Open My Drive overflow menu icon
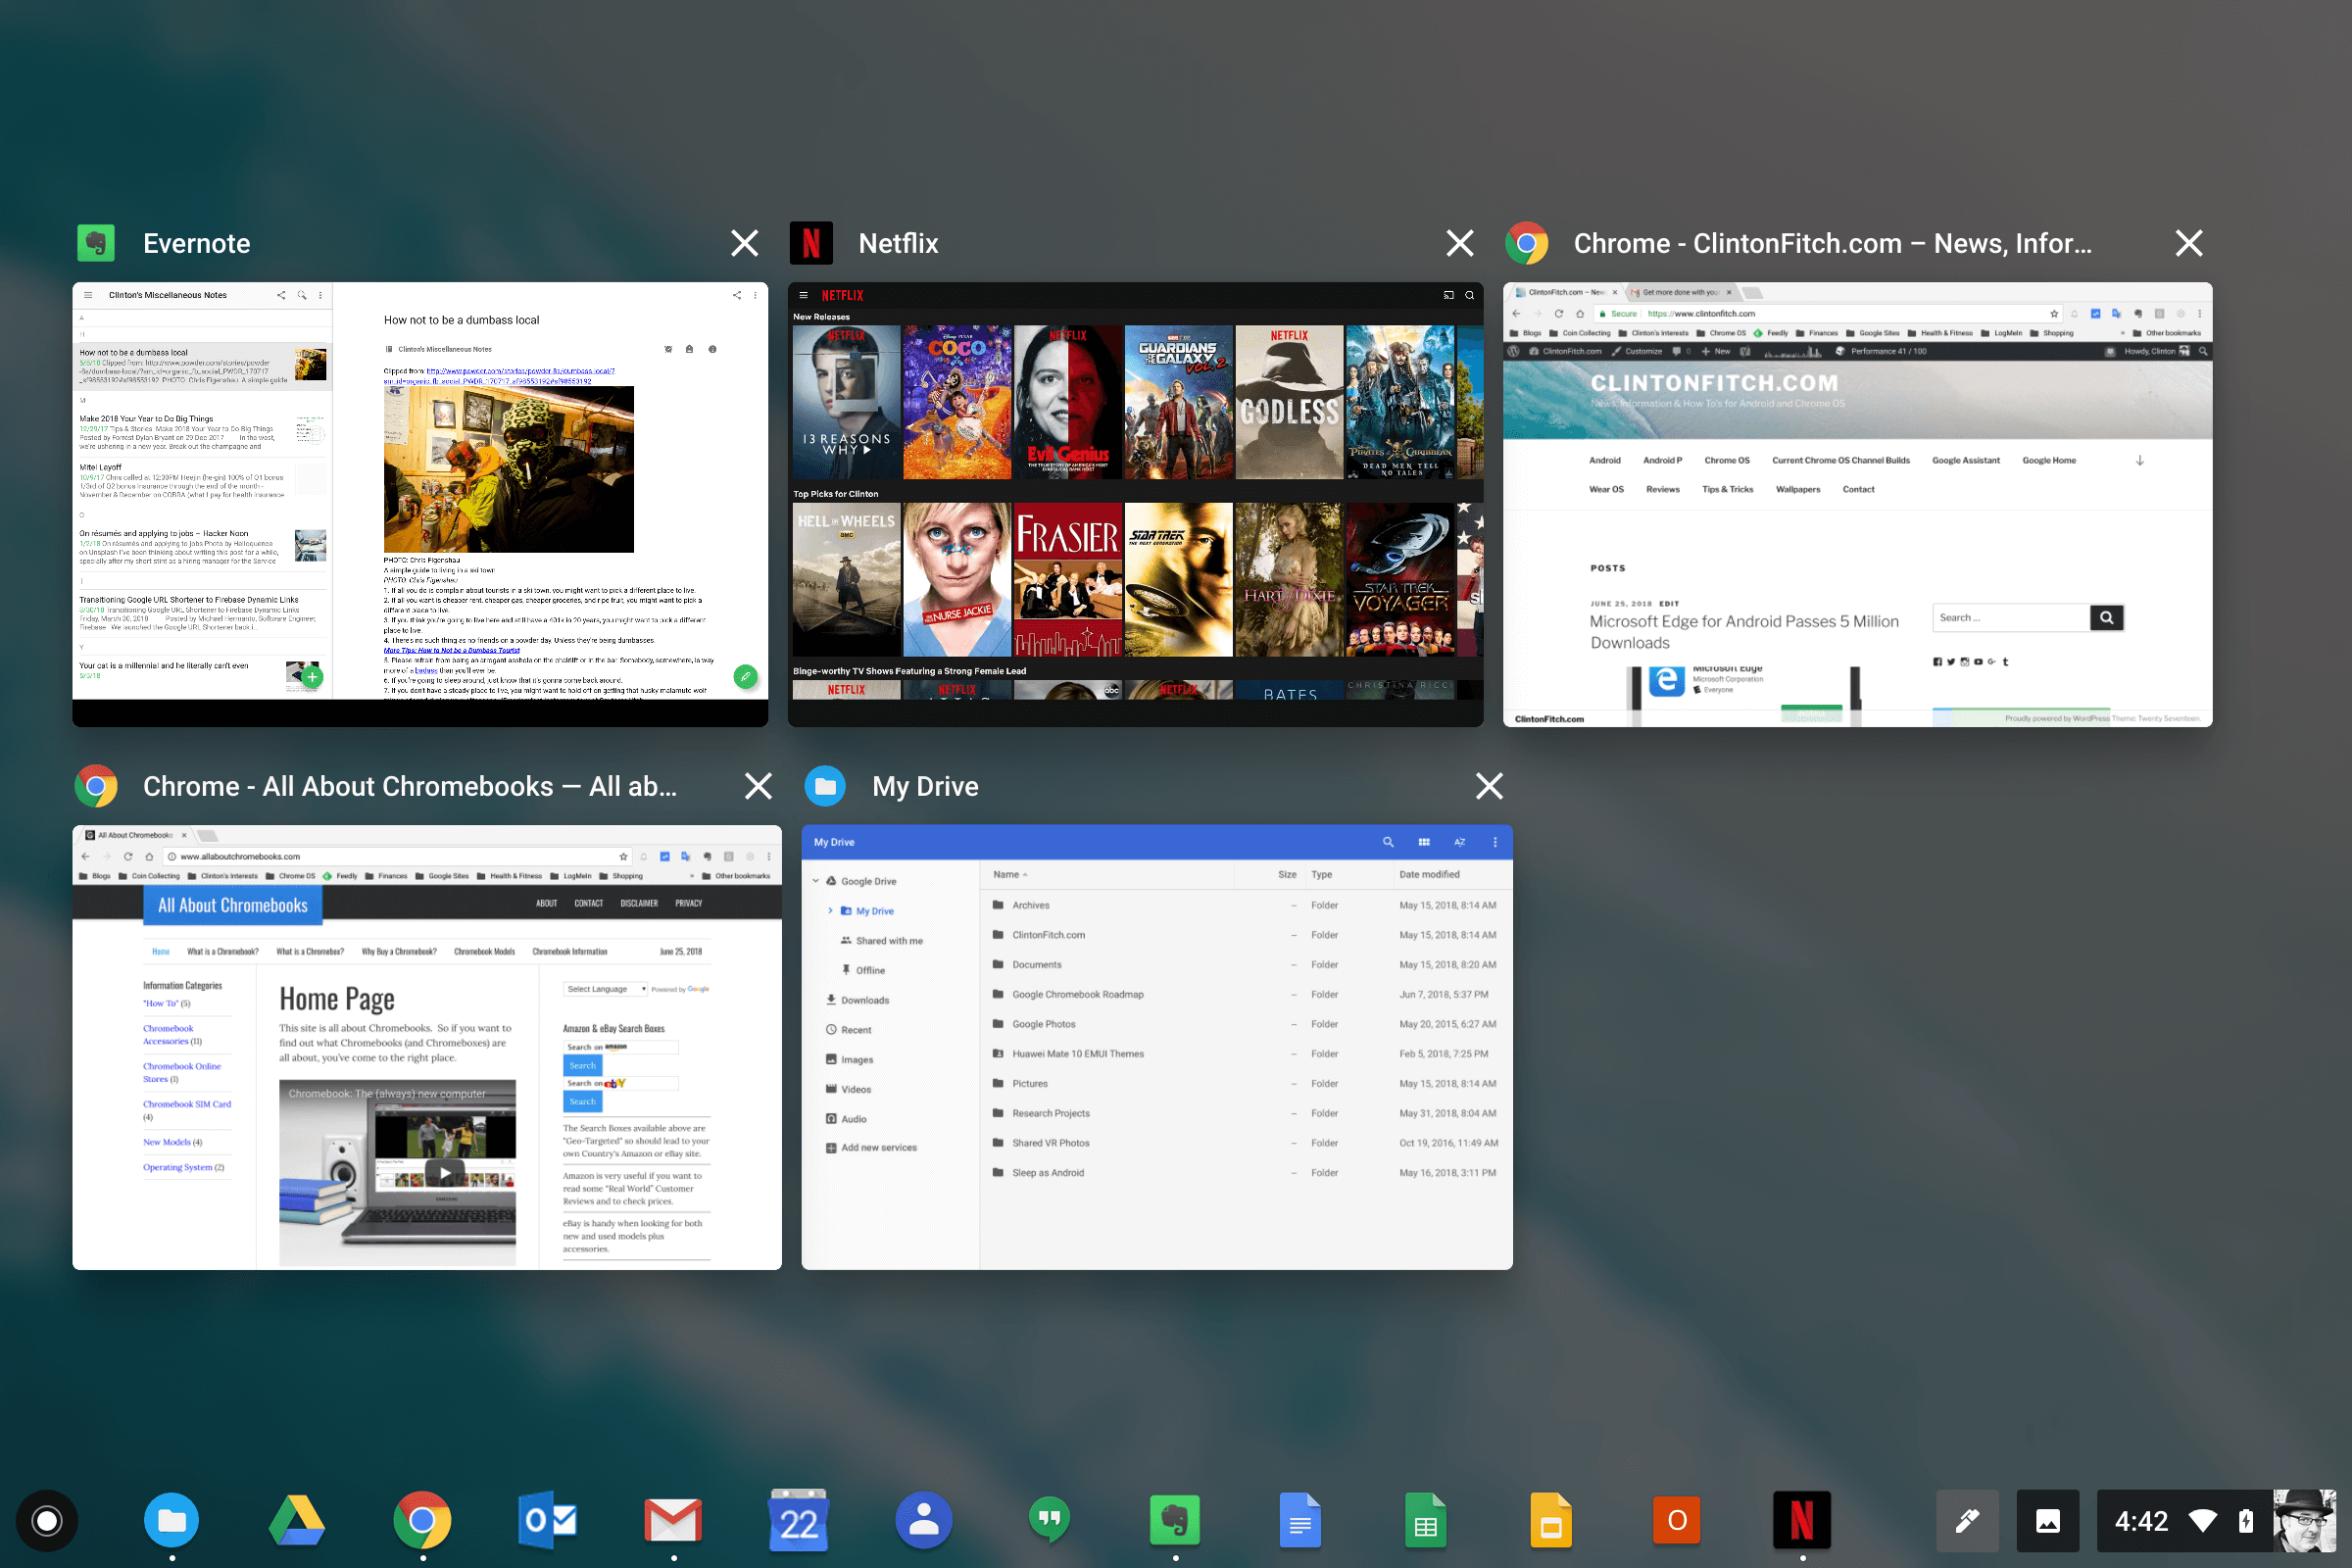2352x1568 pixels. coord(1495,842)
